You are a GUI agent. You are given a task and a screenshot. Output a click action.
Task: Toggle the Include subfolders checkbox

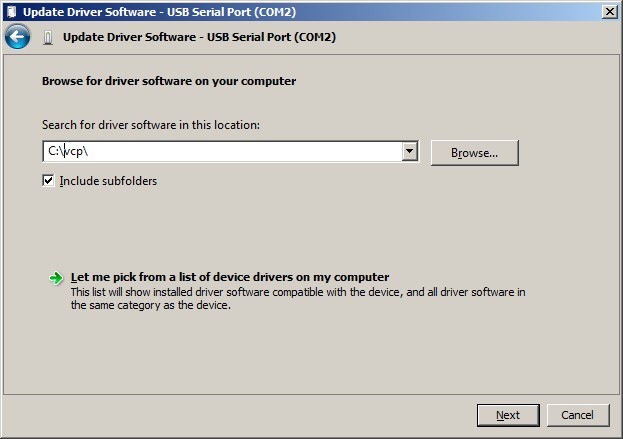point(48,181)
